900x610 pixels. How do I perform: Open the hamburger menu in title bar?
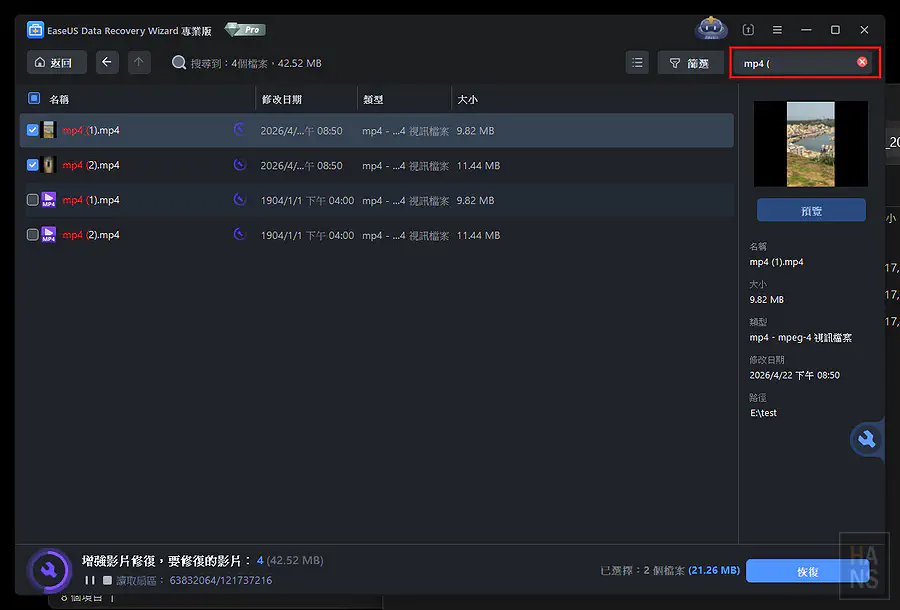[777, 30]
